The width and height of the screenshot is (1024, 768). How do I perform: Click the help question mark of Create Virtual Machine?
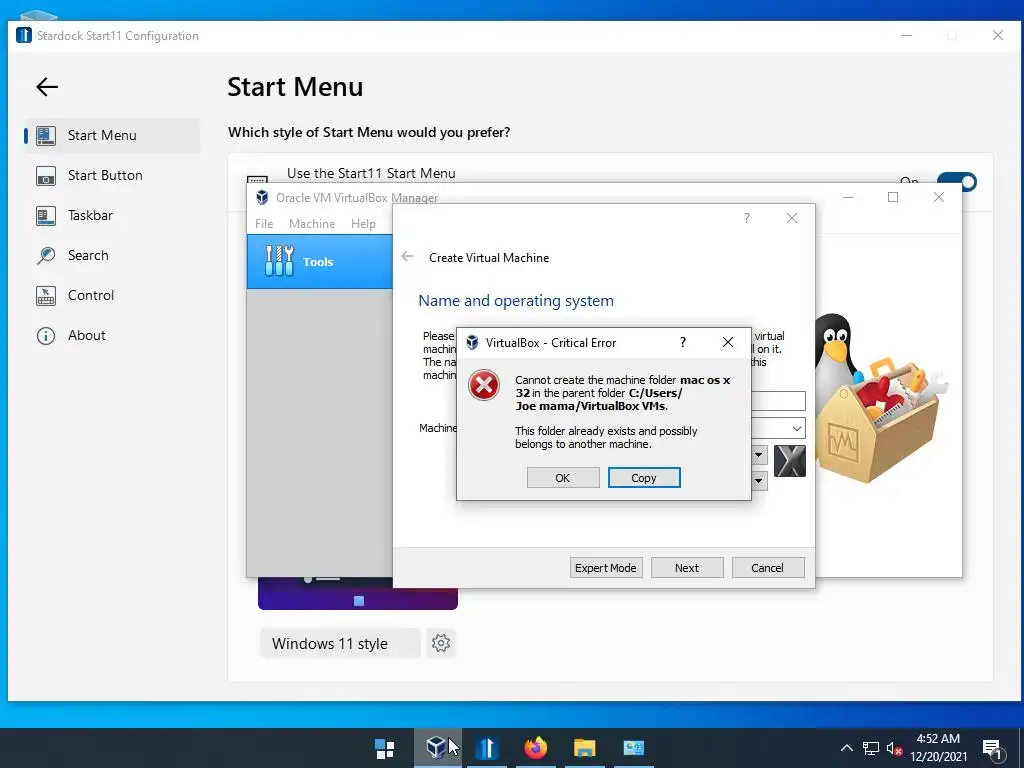tap(746, 218)
